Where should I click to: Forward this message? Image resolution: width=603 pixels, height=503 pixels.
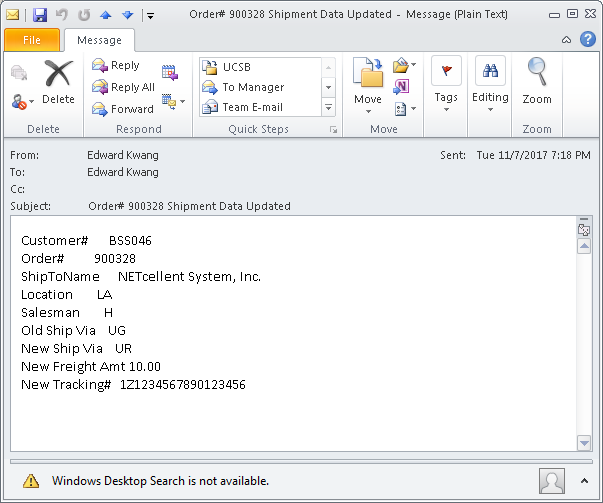(x=123, y=109)
